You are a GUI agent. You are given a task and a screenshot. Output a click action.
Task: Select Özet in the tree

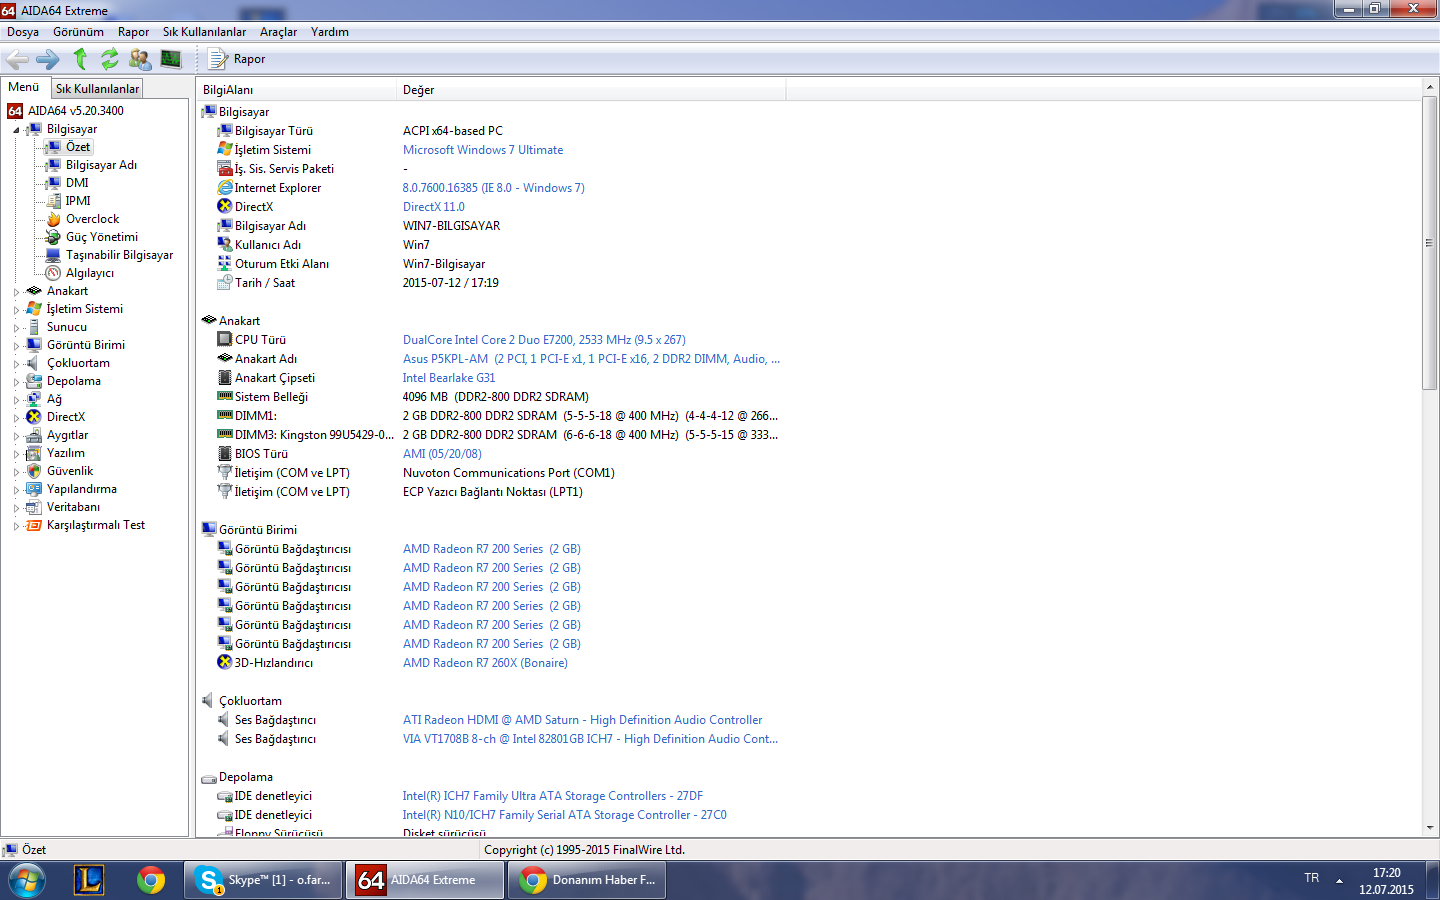(78, 147)
